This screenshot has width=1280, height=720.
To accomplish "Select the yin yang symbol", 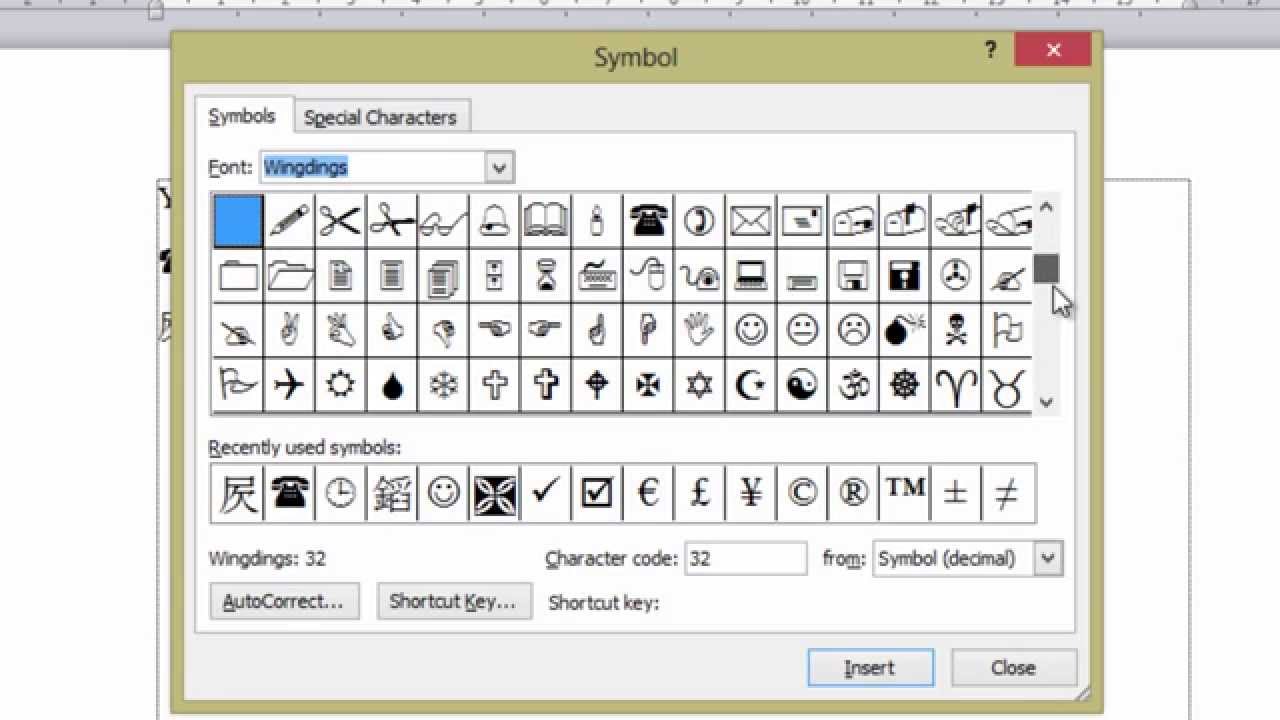I will pos(802,385).
